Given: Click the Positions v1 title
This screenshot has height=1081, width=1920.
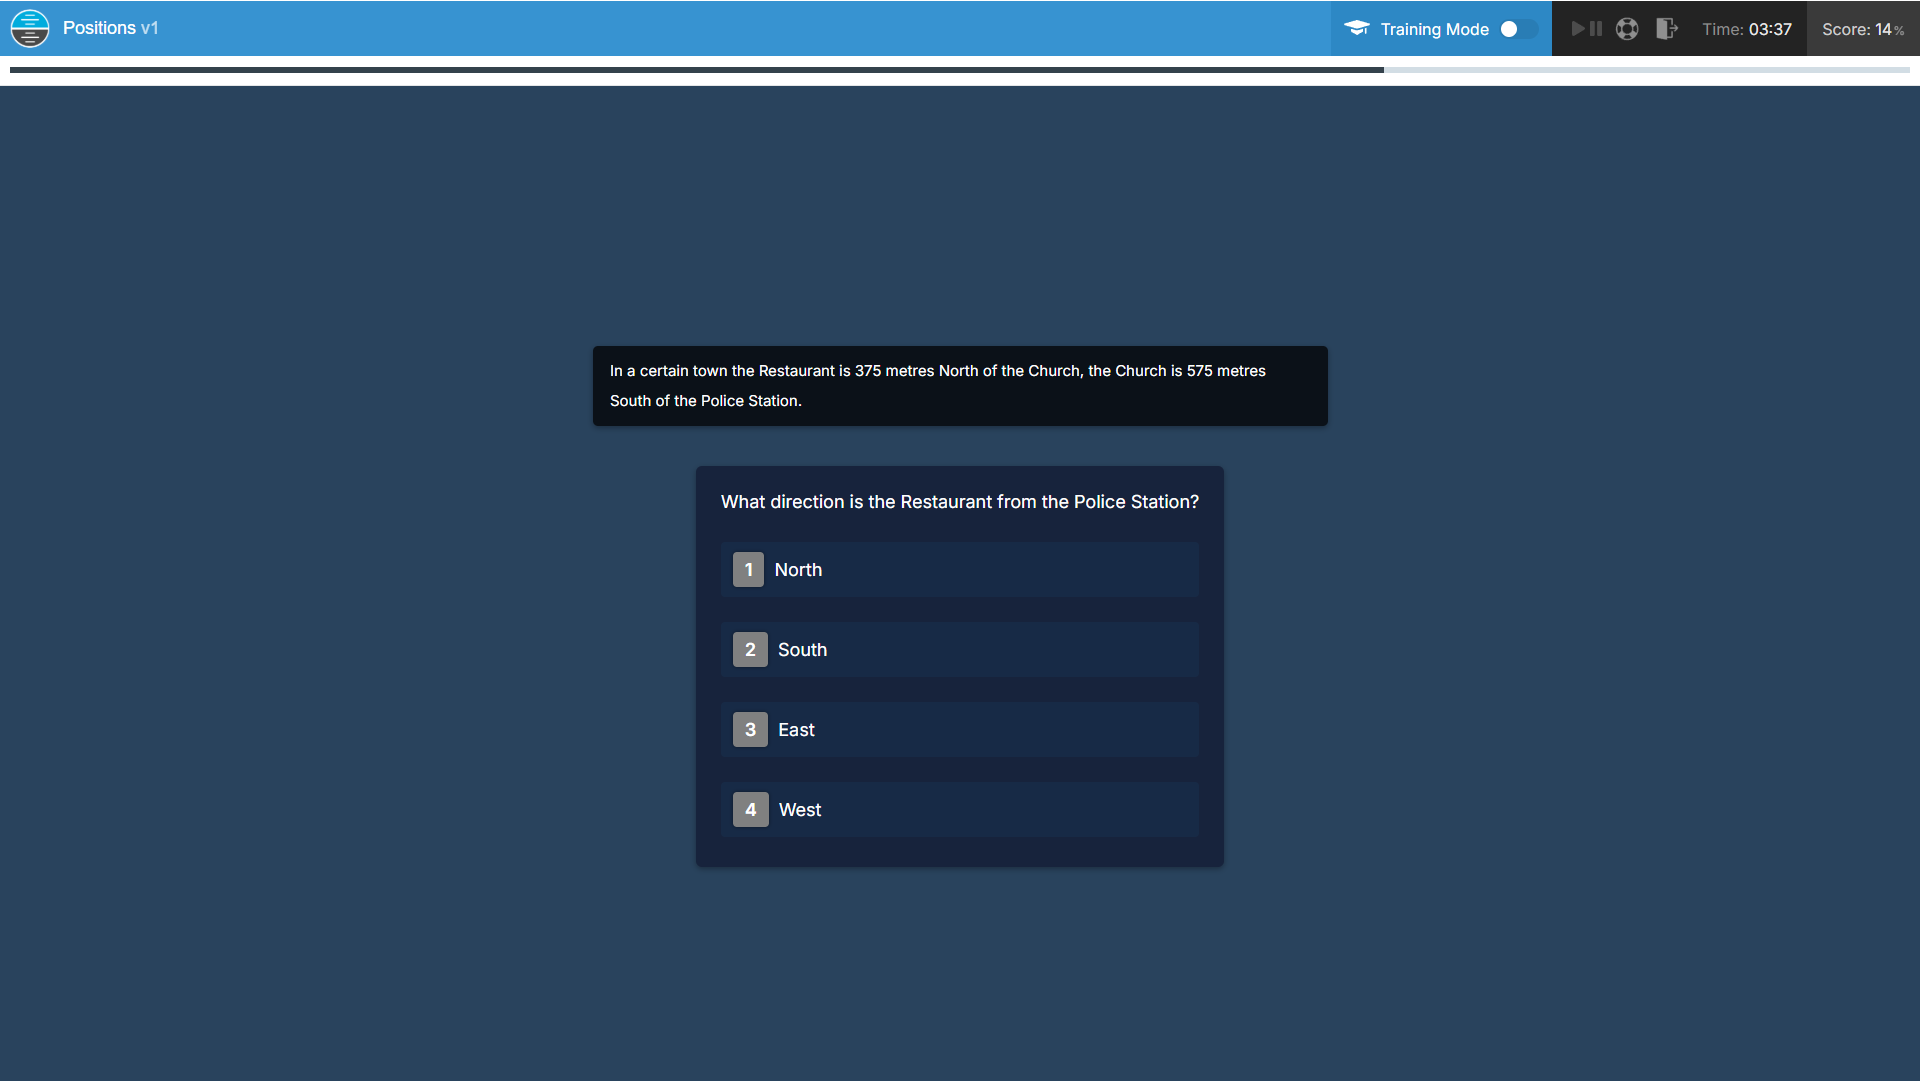Looking at the screenshot, I should pyautogui.click(x=110, y=28).
